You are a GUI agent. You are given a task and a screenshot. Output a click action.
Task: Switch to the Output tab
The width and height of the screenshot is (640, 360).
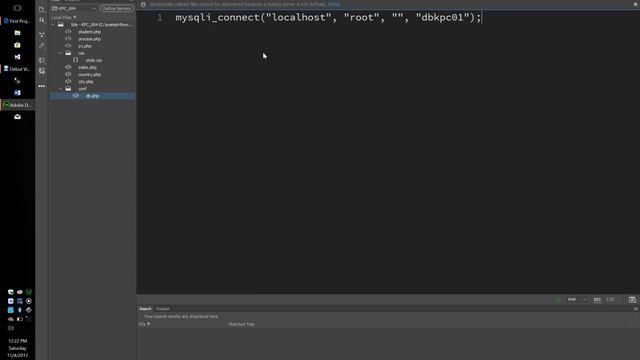tap(162, 309)
